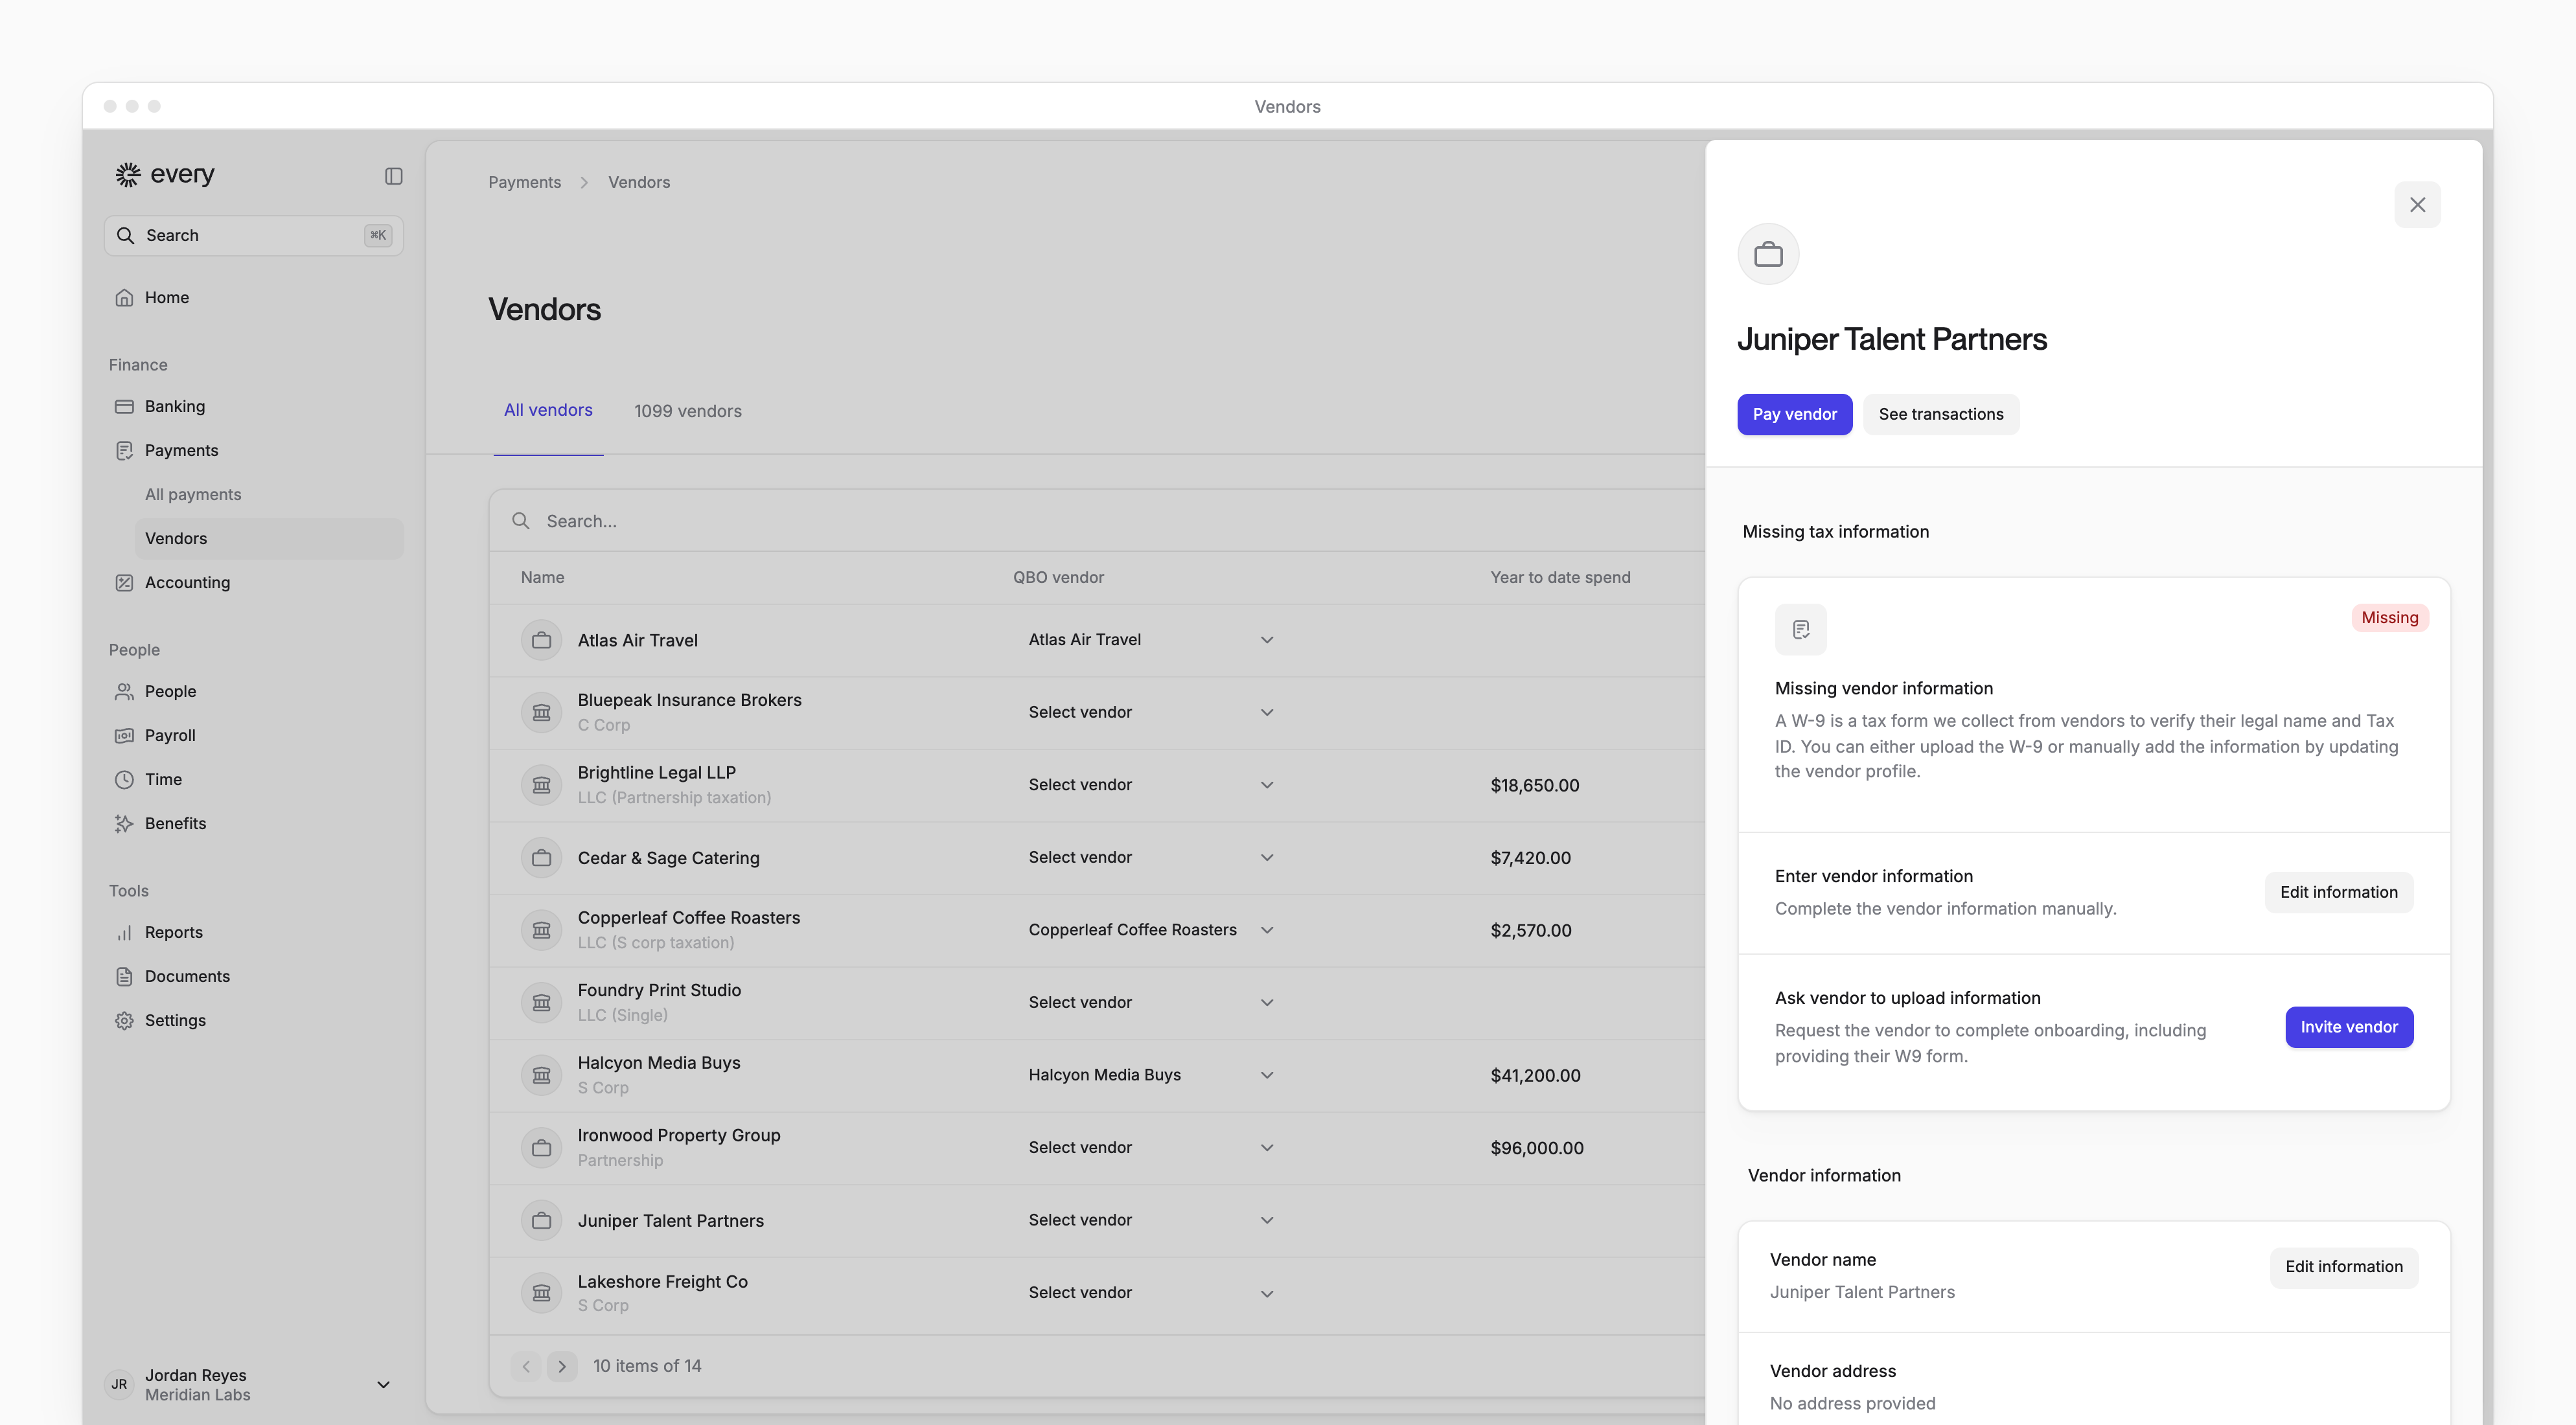Close the Juniper Talent Partners panel
Screen dimensions: 2576x1425
[2417, 204]
